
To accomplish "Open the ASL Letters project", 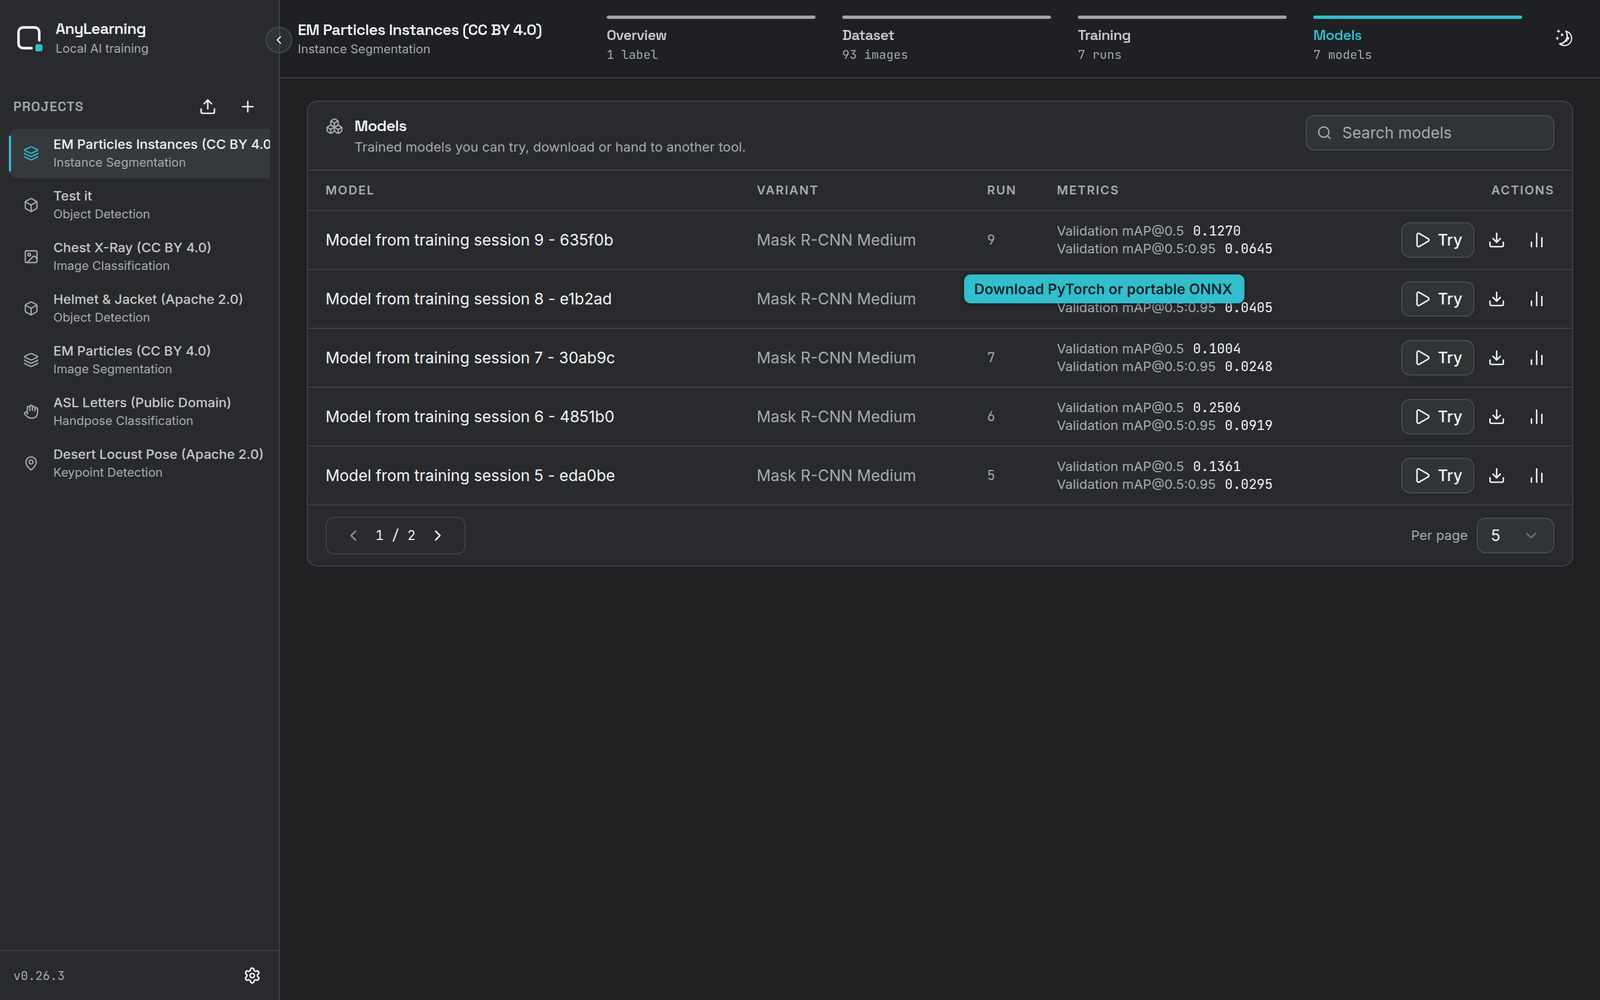I will coord(140,412).
